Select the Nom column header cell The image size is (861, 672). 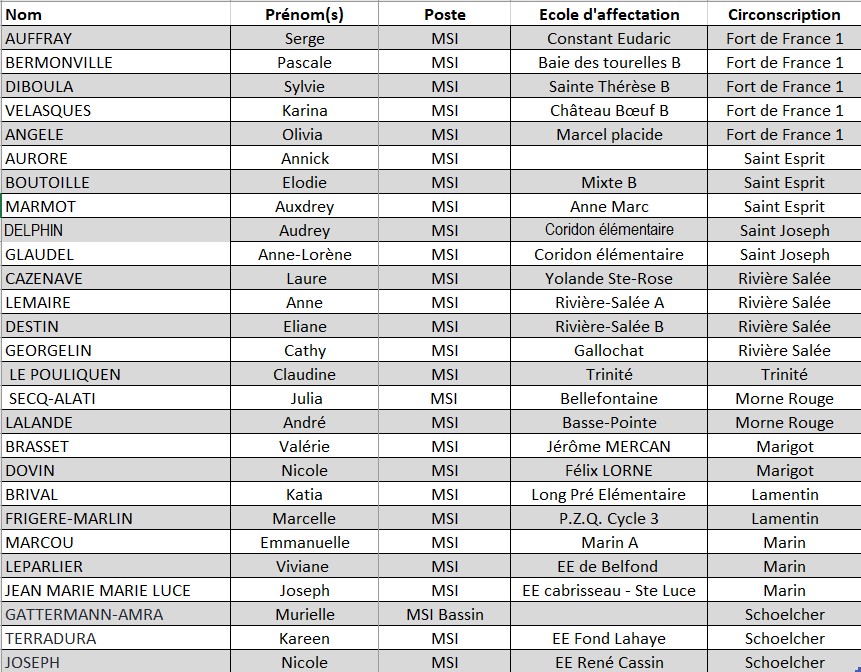tap(116, 14)
